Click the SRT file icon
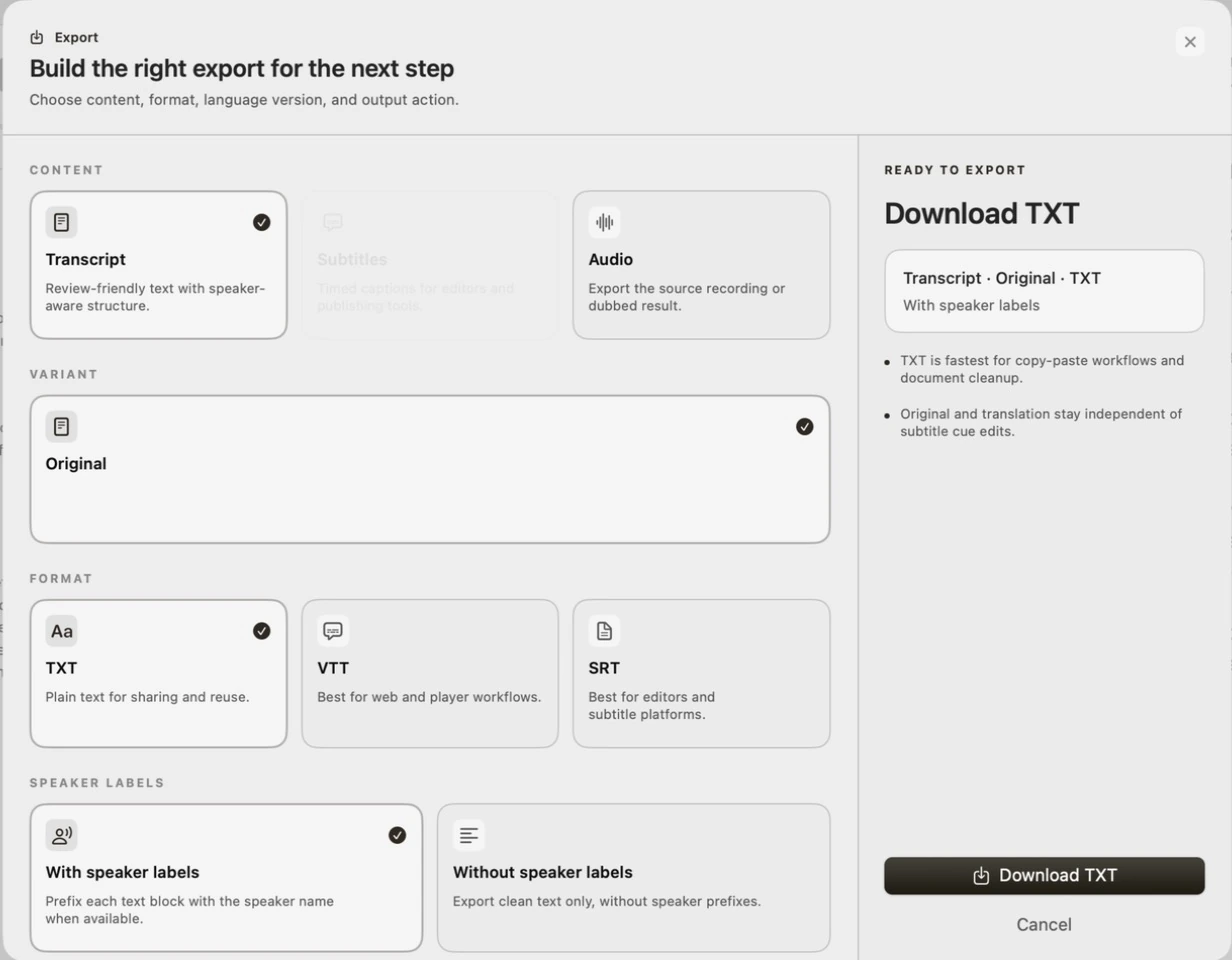The width and height of the screenshot is (1232, 960). 604,631
